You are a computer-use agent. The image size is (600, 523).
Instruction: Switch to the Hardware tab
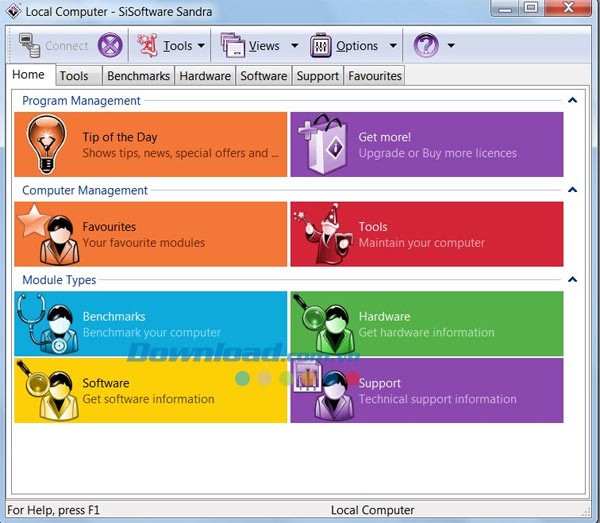205,76
